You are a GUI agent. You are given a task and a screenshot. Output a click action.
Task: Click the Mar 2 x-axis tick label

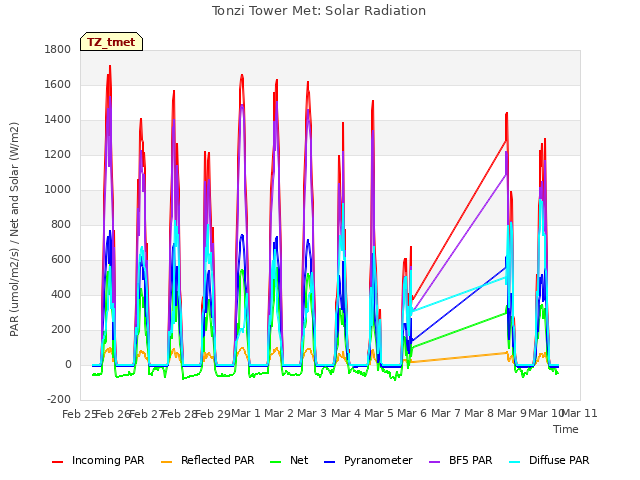279,413
